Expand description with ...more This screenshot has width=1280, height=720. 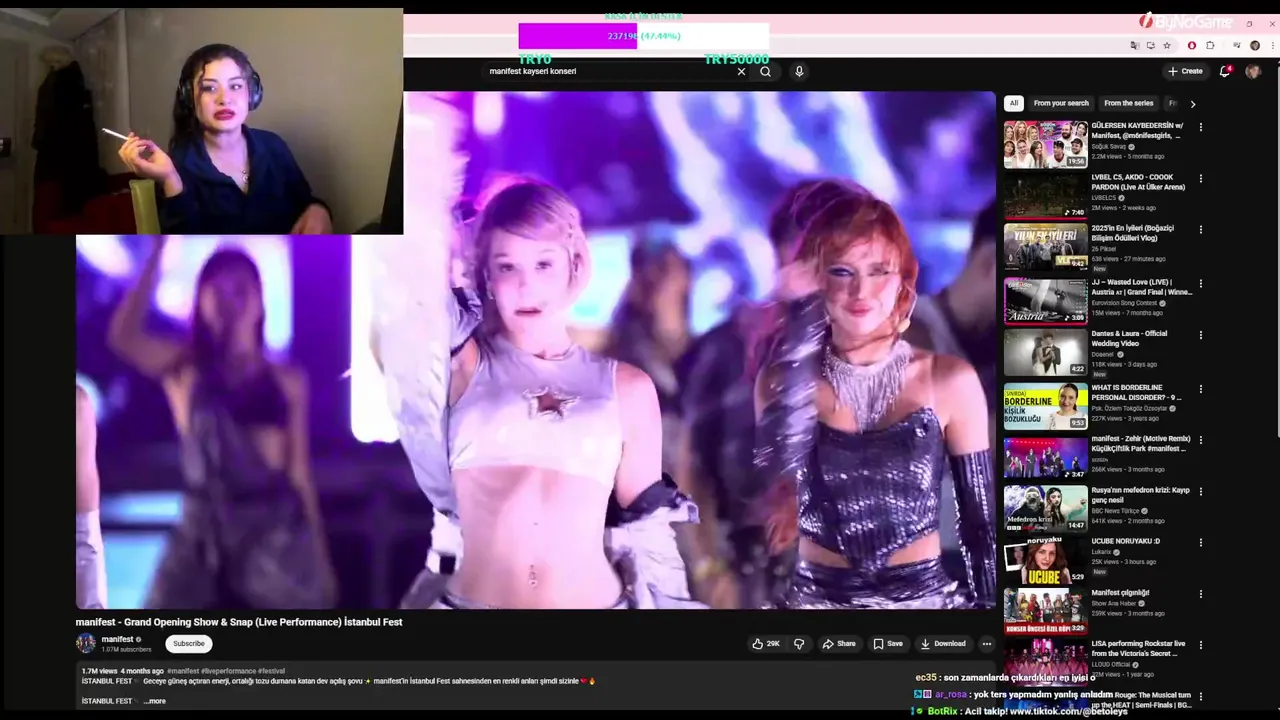click(x=155, y=701)
